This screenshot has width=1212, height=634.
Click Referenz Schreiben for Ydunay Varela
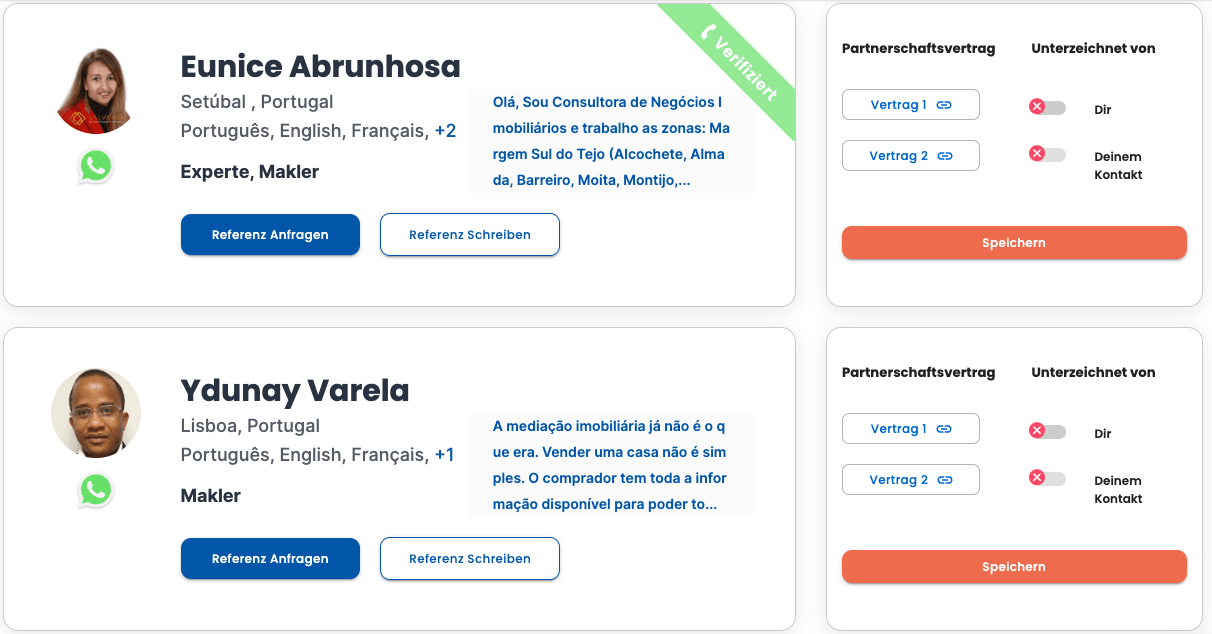(470, 559)
